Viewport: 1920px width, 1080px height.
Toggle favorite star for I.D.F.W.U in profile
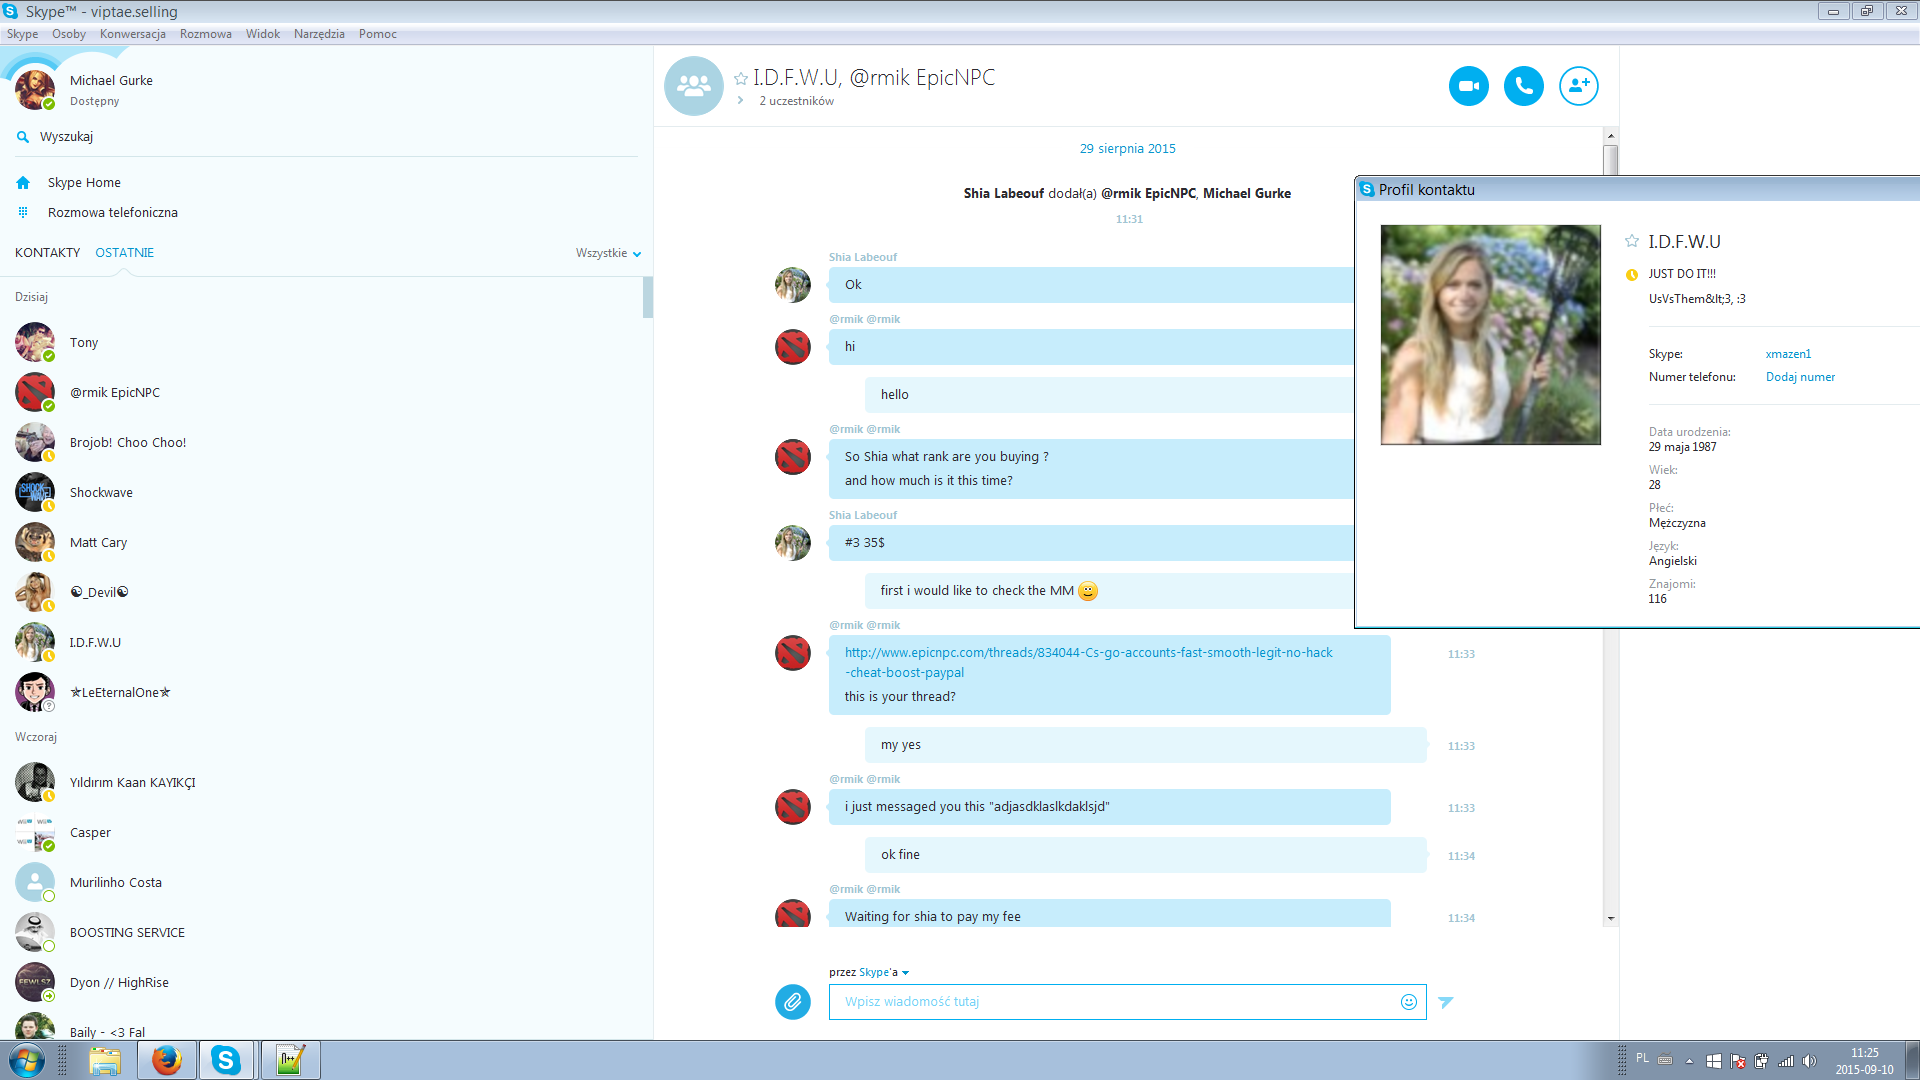1632,241
